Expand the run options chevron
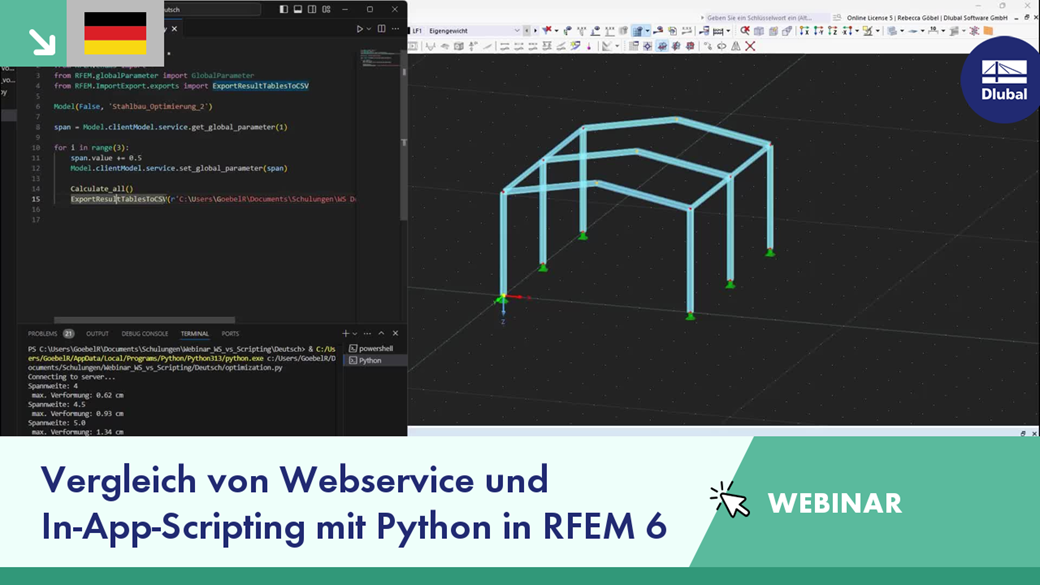Viewport: 1040px width, 585px height. click(x=369, y=29)
